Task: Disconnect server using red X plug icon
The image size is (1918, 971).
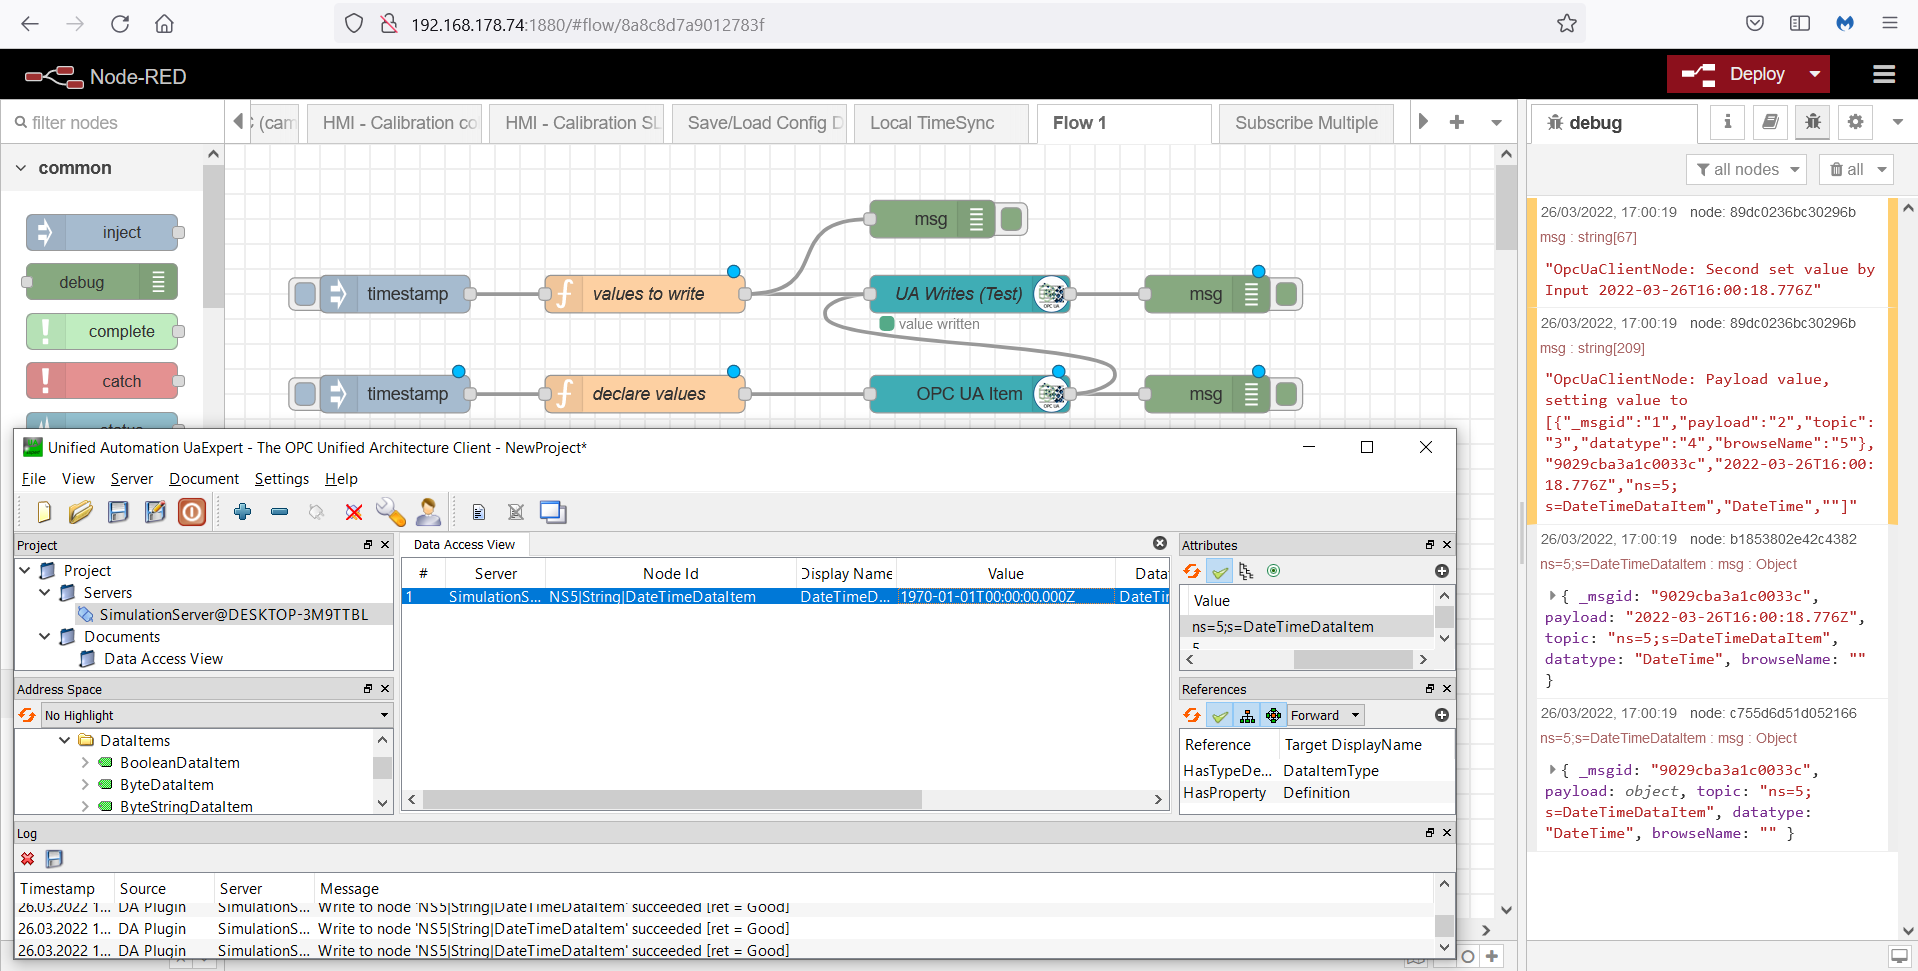Action: (x=353, y=512)
